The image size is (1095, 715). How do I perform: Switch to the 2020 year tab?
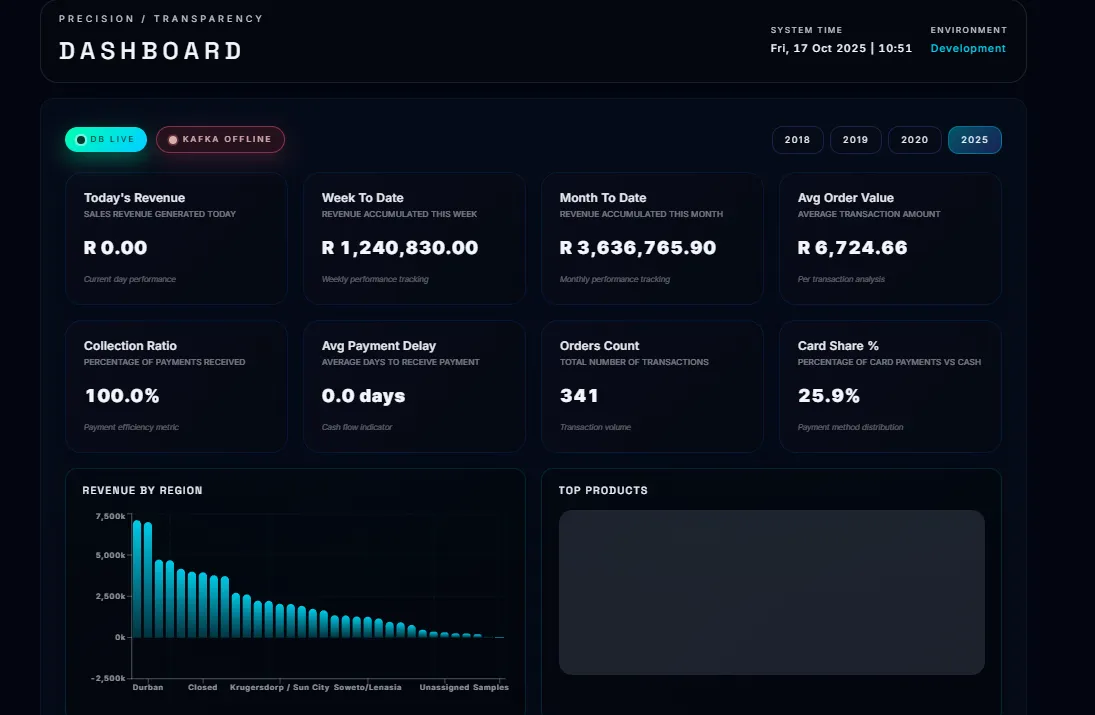[914, 140]
